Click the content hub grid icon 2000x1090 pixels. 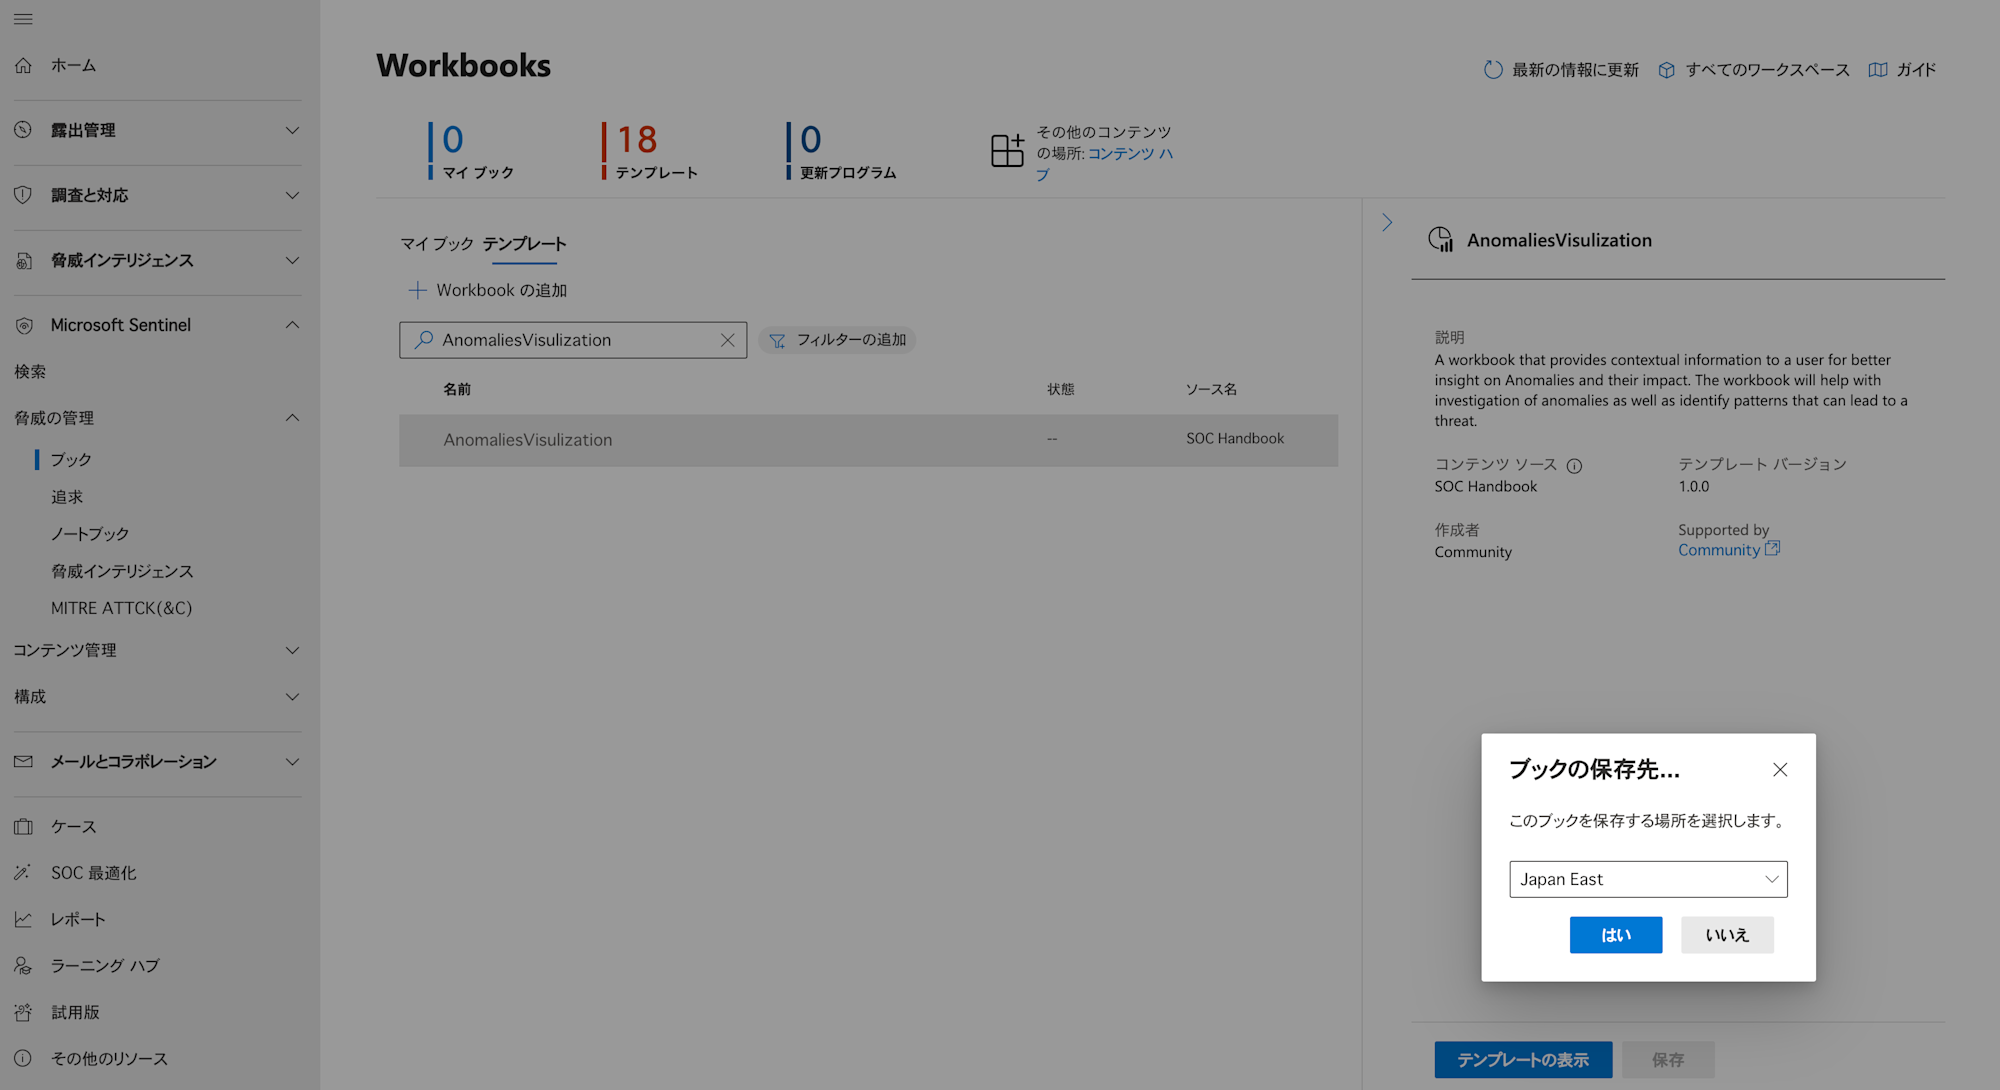[1007, 150]
